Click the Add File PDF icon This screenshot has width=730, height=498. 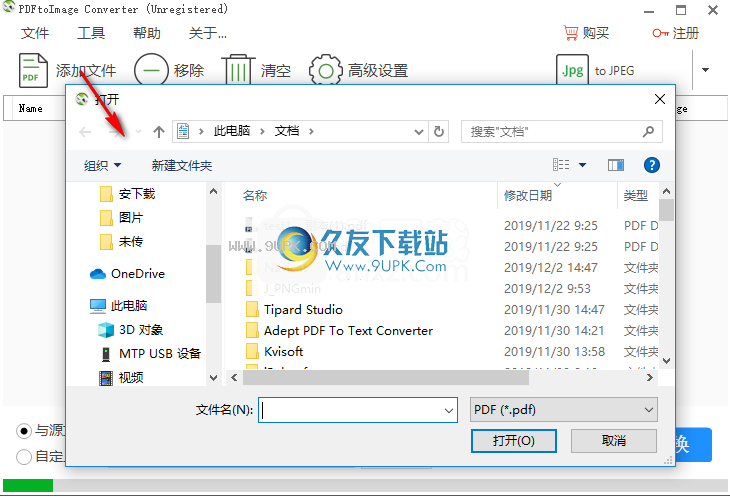(33, 70)
